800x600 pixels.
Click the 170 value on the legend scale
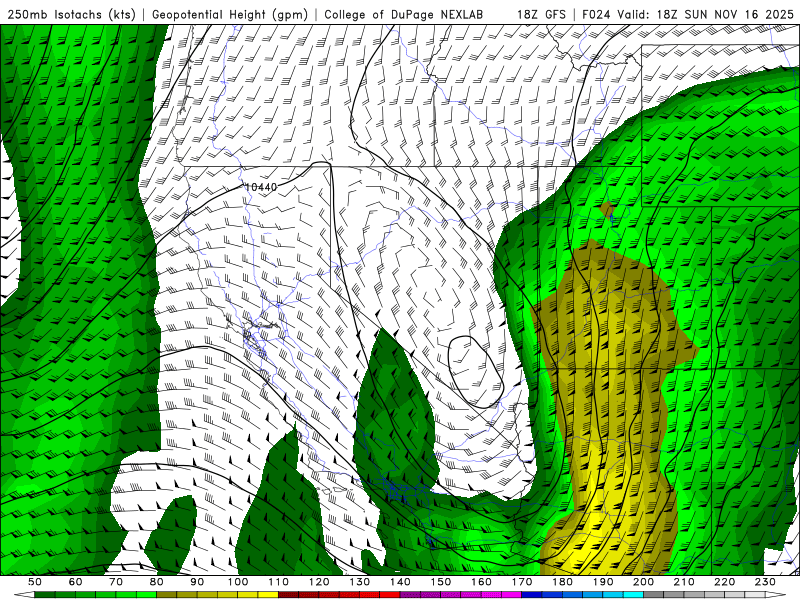tap(522, 582)
